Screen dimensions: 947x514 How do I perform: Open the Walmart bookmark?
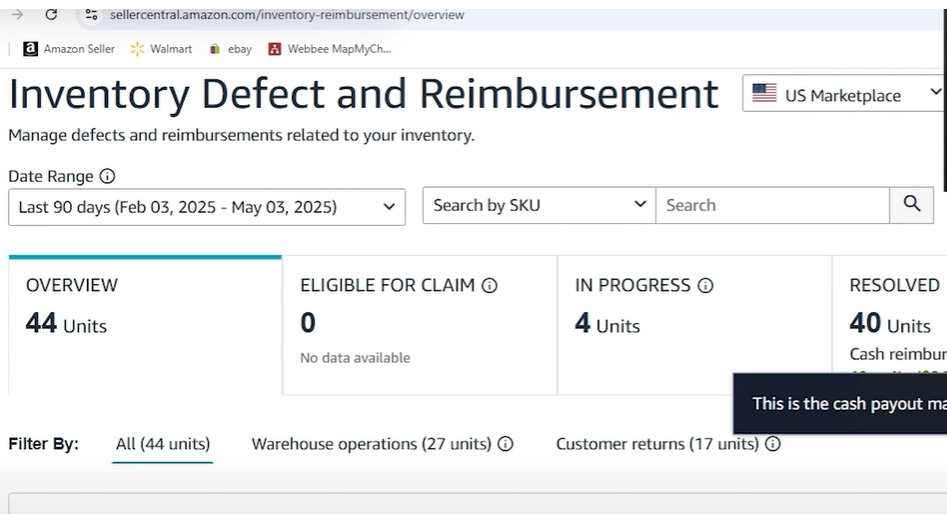tap(161, 48)
